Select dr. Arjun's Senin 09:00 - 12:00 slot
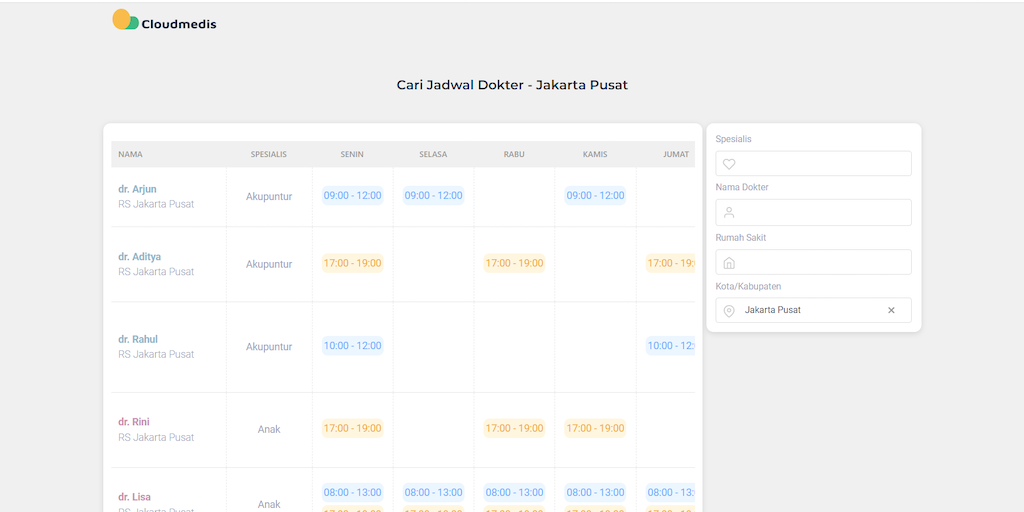1024x512 pixels. (352, 196)
